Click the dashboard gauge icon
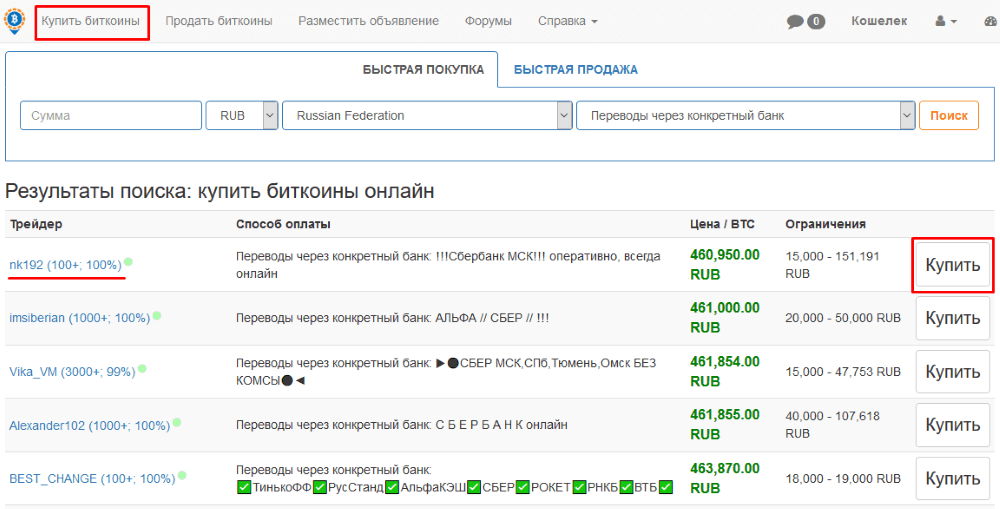The height and width of the screenshot is (509, 1000). (992, 21)
